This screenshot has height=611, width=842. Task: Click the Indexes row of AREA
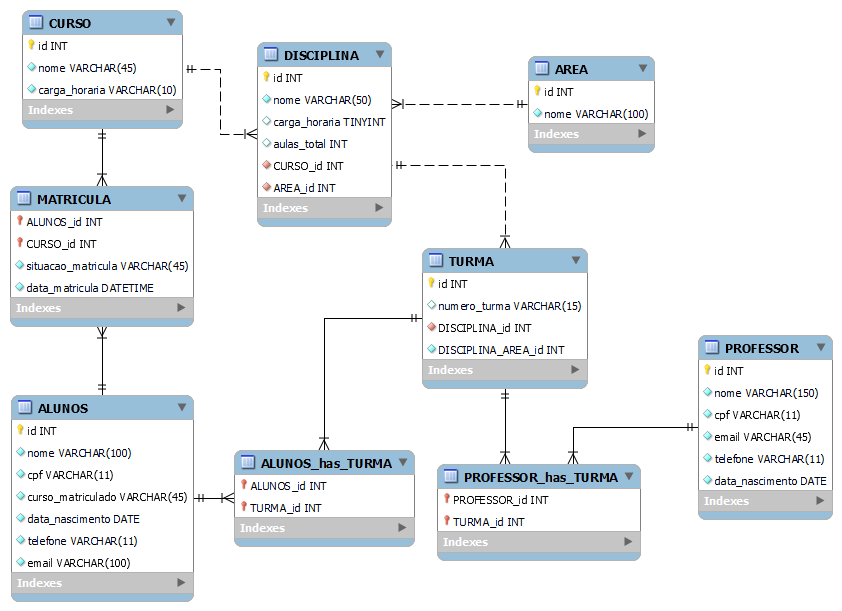point(590,133)
